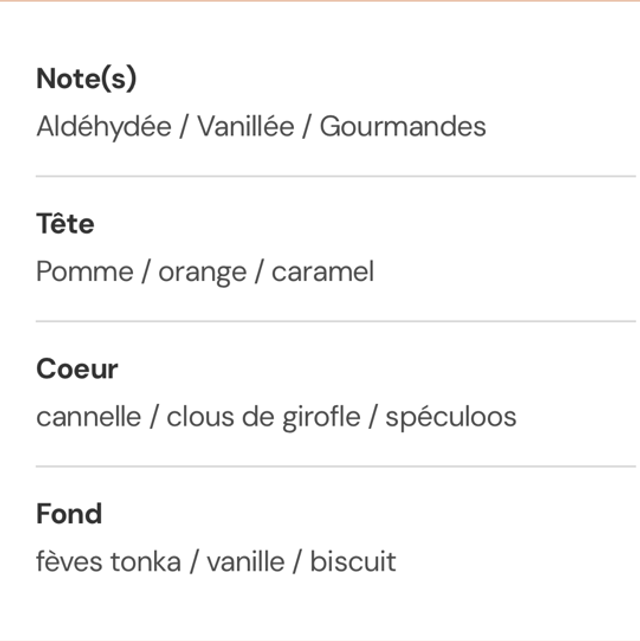Screen dimensions: 640x641
Task: Click the divider line below Gourmandes row
Action: click(x=336, y=176)
